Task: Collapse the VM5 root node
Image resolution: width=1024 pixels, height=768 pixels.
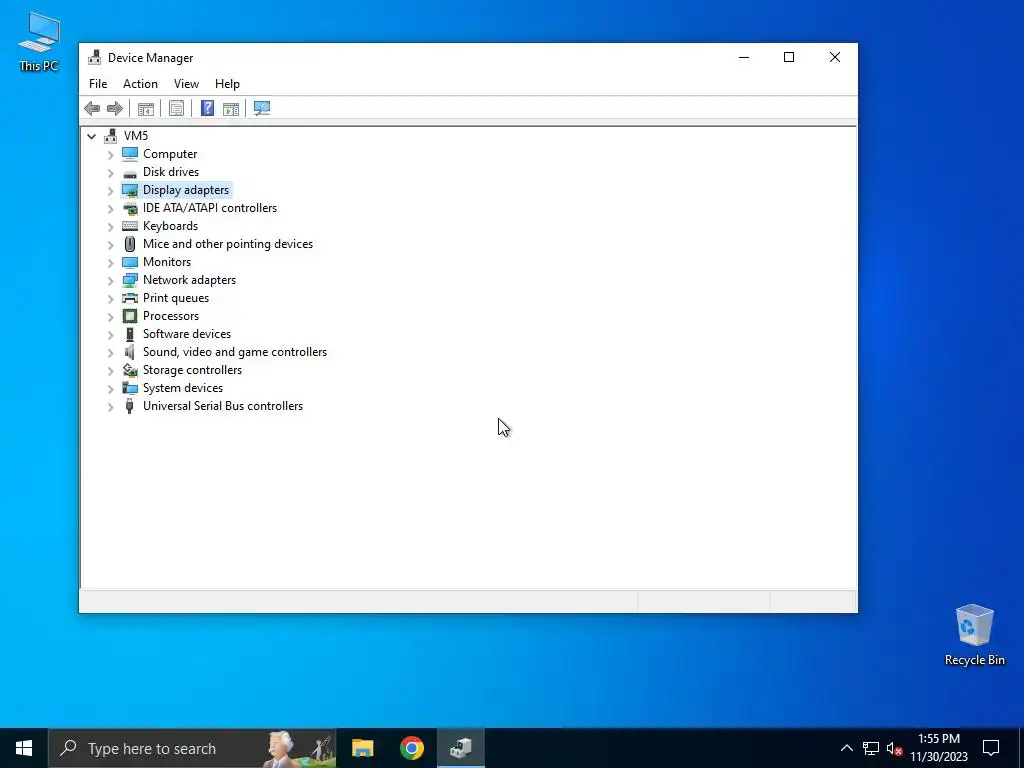Action: click(91, 136)
